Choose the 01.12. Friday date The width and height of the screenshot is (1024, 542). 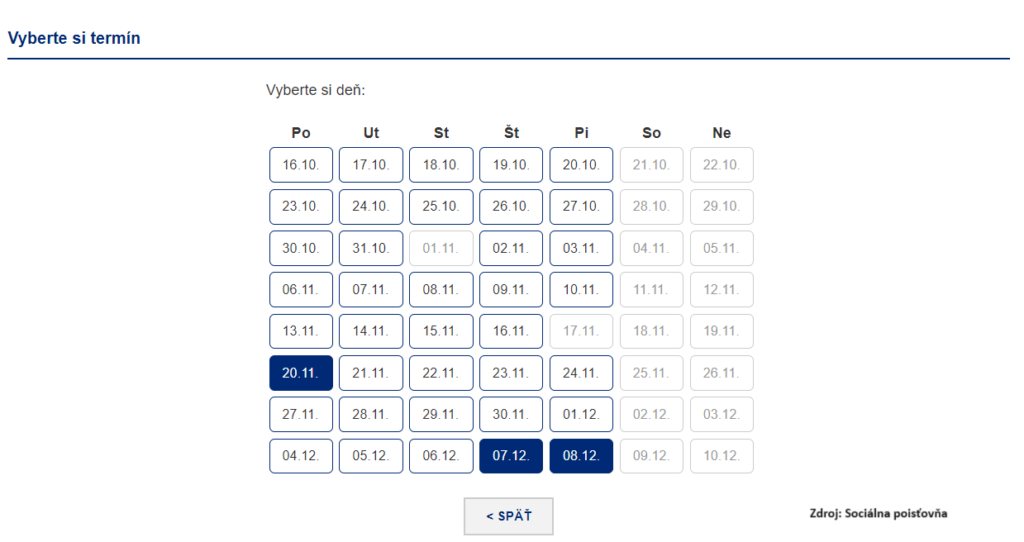581,414
